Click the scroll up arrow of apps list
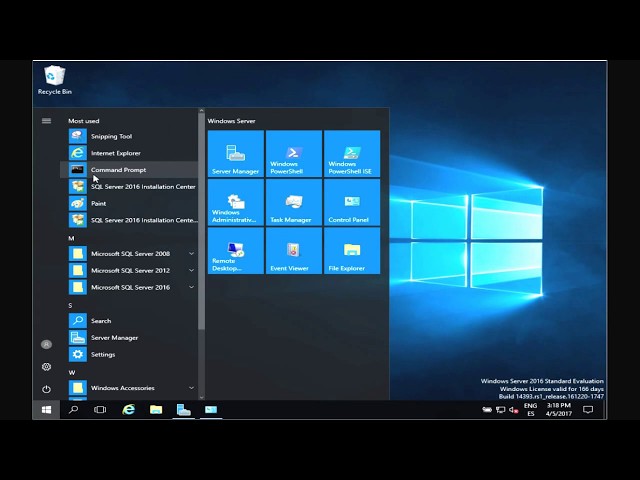Image resolution: width=640 pixels, height=480 pixels. (201, 111)
